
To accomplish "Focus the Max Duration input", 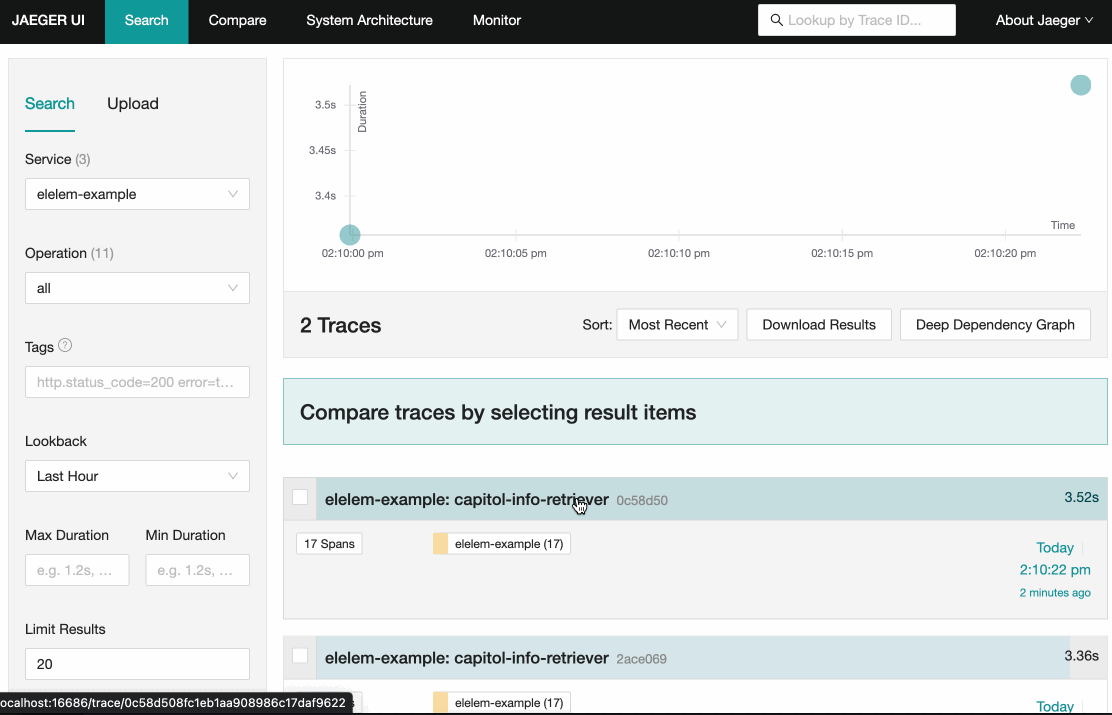I will (x=77, y=570).
